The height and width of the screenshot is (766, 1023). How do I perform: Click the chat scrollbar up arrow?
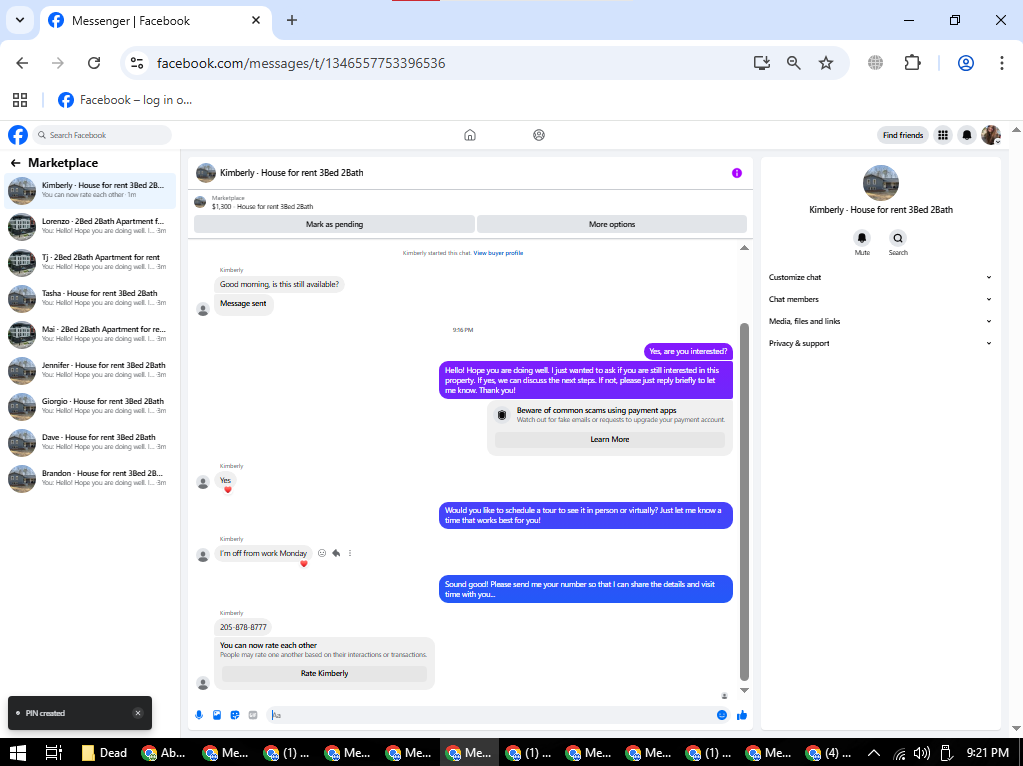[x=744, y=248]
